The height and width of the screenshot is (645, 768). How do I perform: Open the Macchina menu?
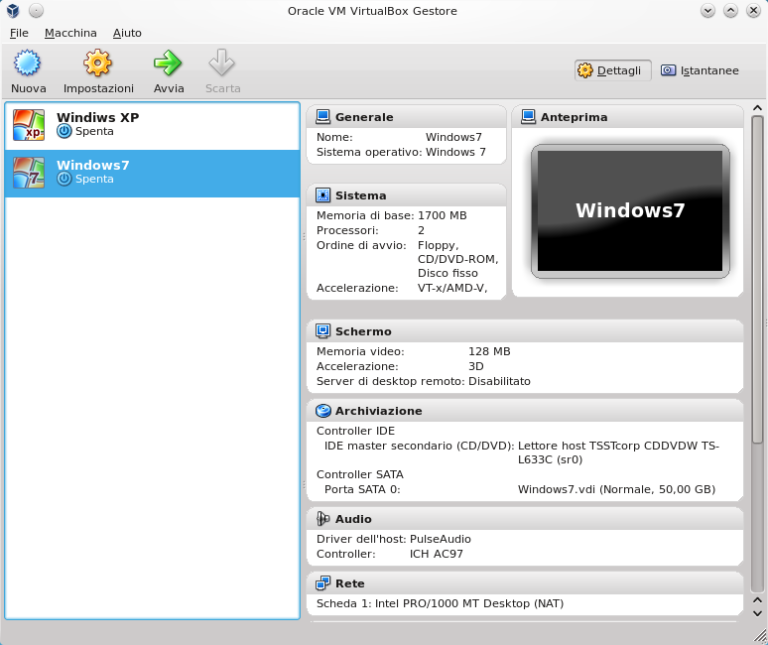tap(70, 33)
